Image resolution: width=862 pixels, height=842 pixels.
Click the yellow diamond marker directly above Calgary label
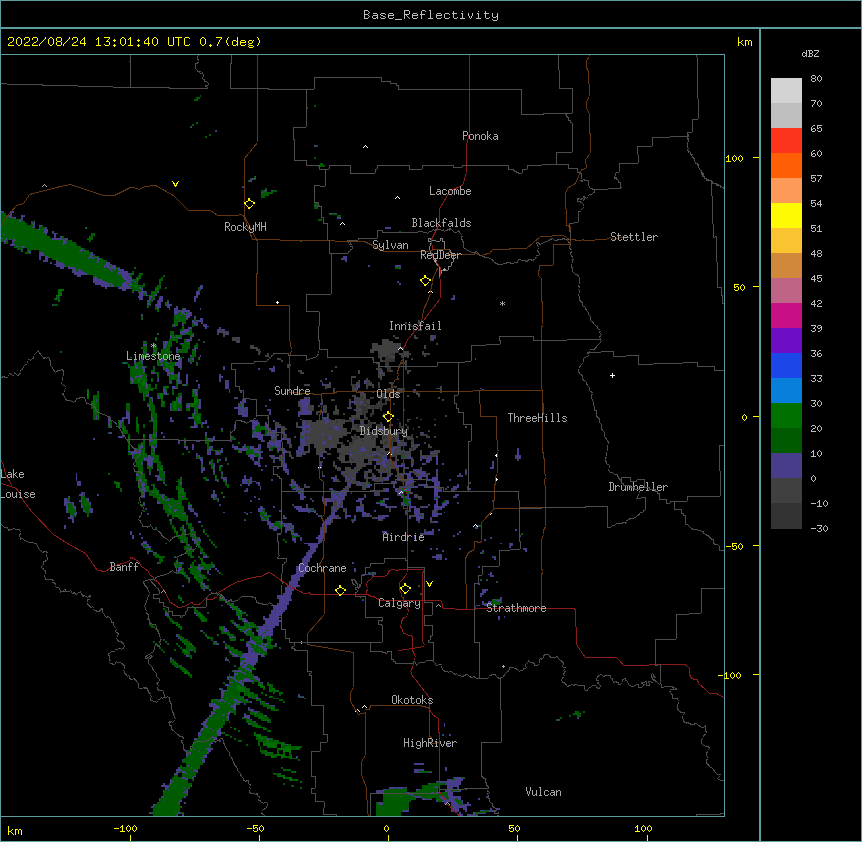[405, 589]
